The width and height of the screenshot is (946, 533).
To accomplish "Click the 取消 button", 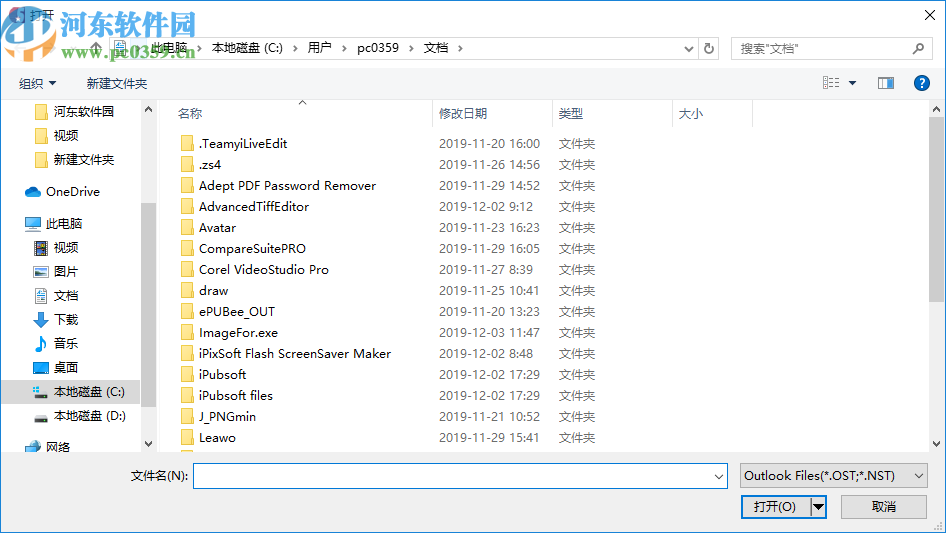I will (x=884, y=507).
